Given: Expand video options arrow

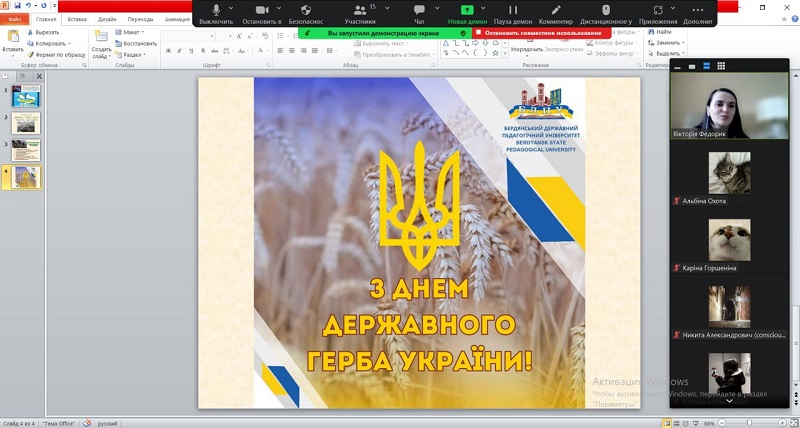Looking at the screenshot, I should pos(279,8).
